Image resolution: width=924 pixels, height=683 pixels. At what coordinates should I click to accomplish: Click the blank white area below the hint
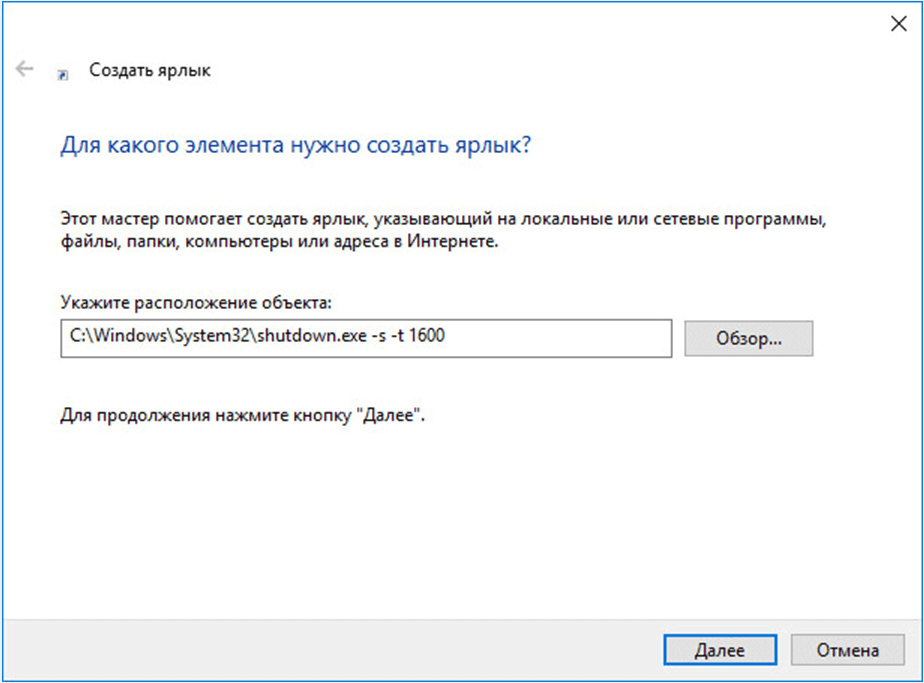pos(460,520)
